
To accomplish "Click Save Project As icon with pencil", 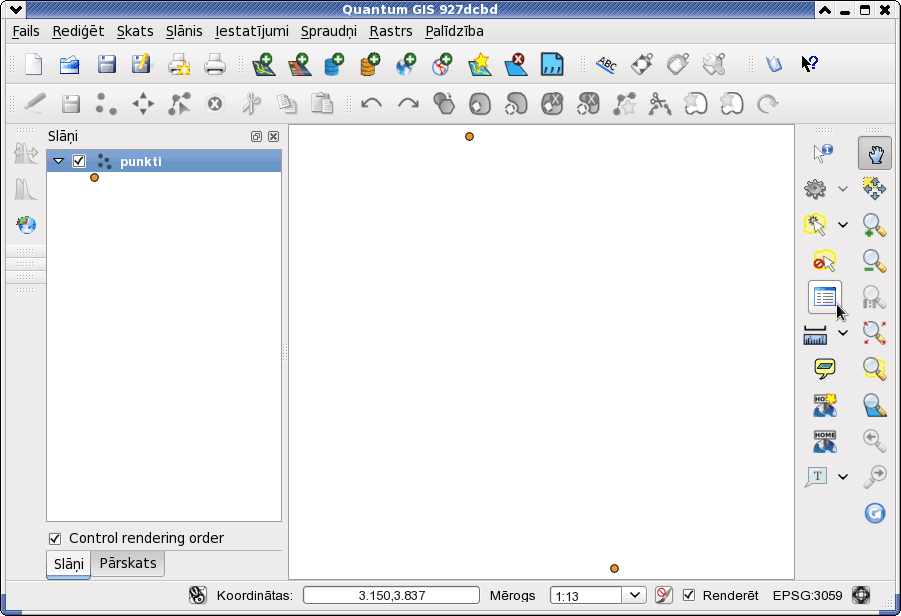I will 141,64.
